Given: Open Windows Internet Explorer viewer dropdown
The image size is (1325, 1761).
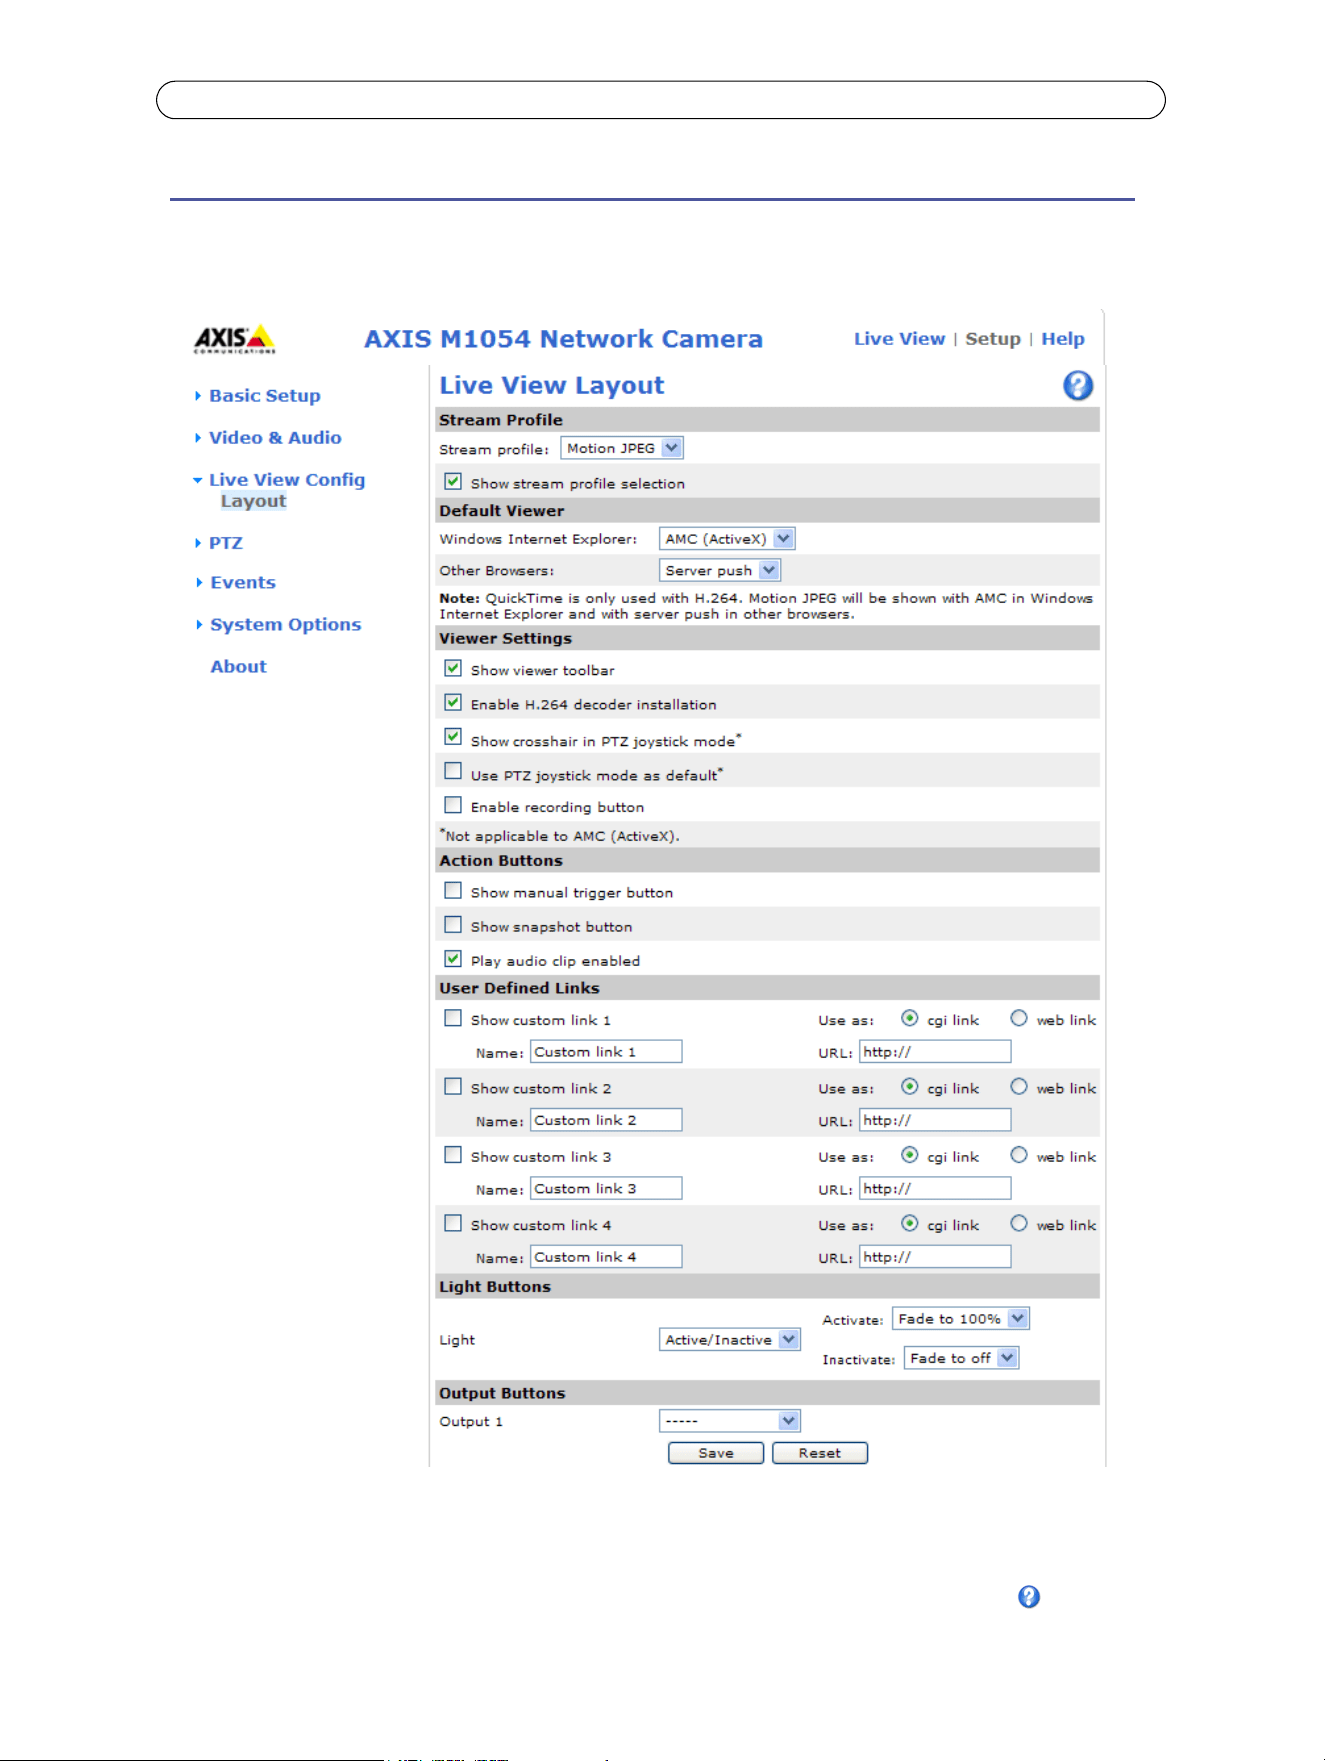Looking at the screenshot, I should coord(727,539).
